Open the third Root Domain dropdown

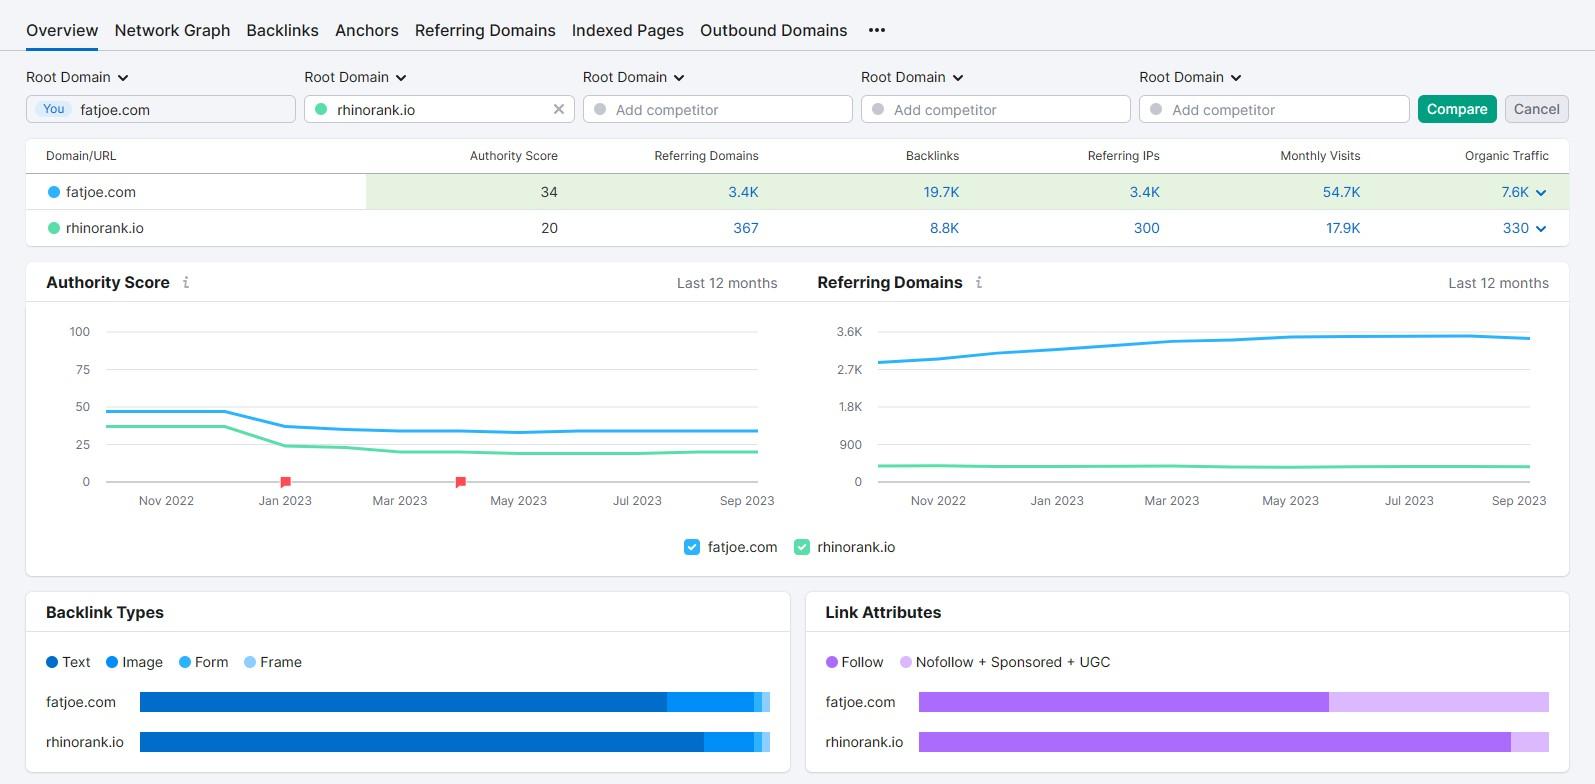(634, 77)
